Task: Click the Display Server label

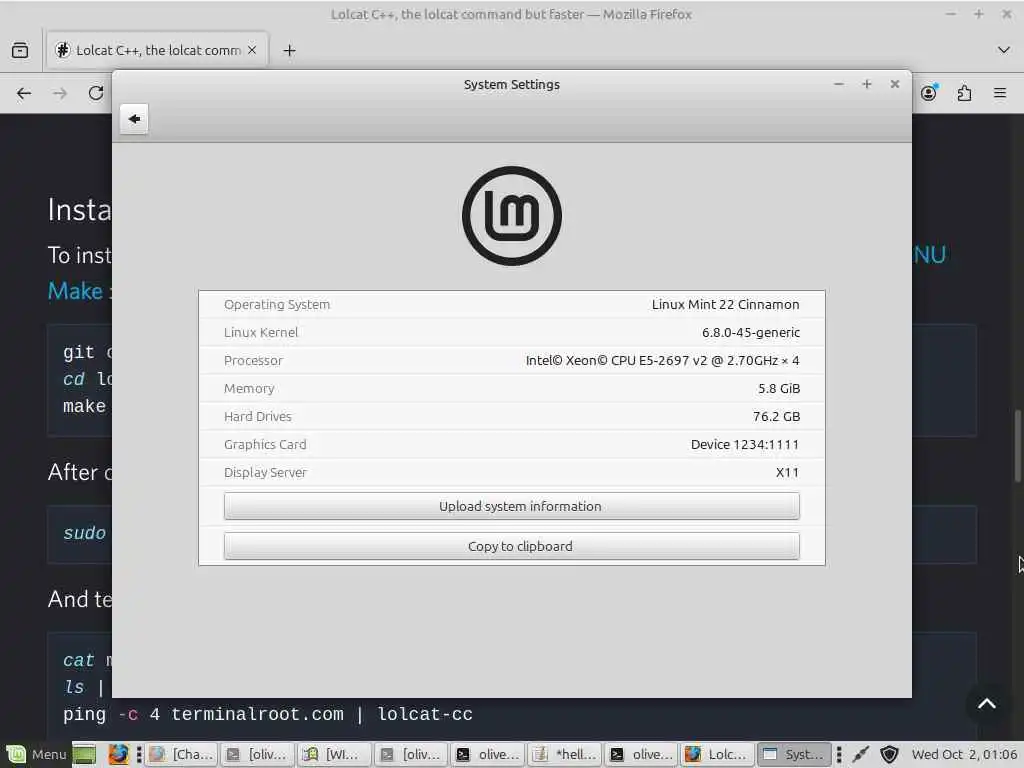Action: (265, 473)
